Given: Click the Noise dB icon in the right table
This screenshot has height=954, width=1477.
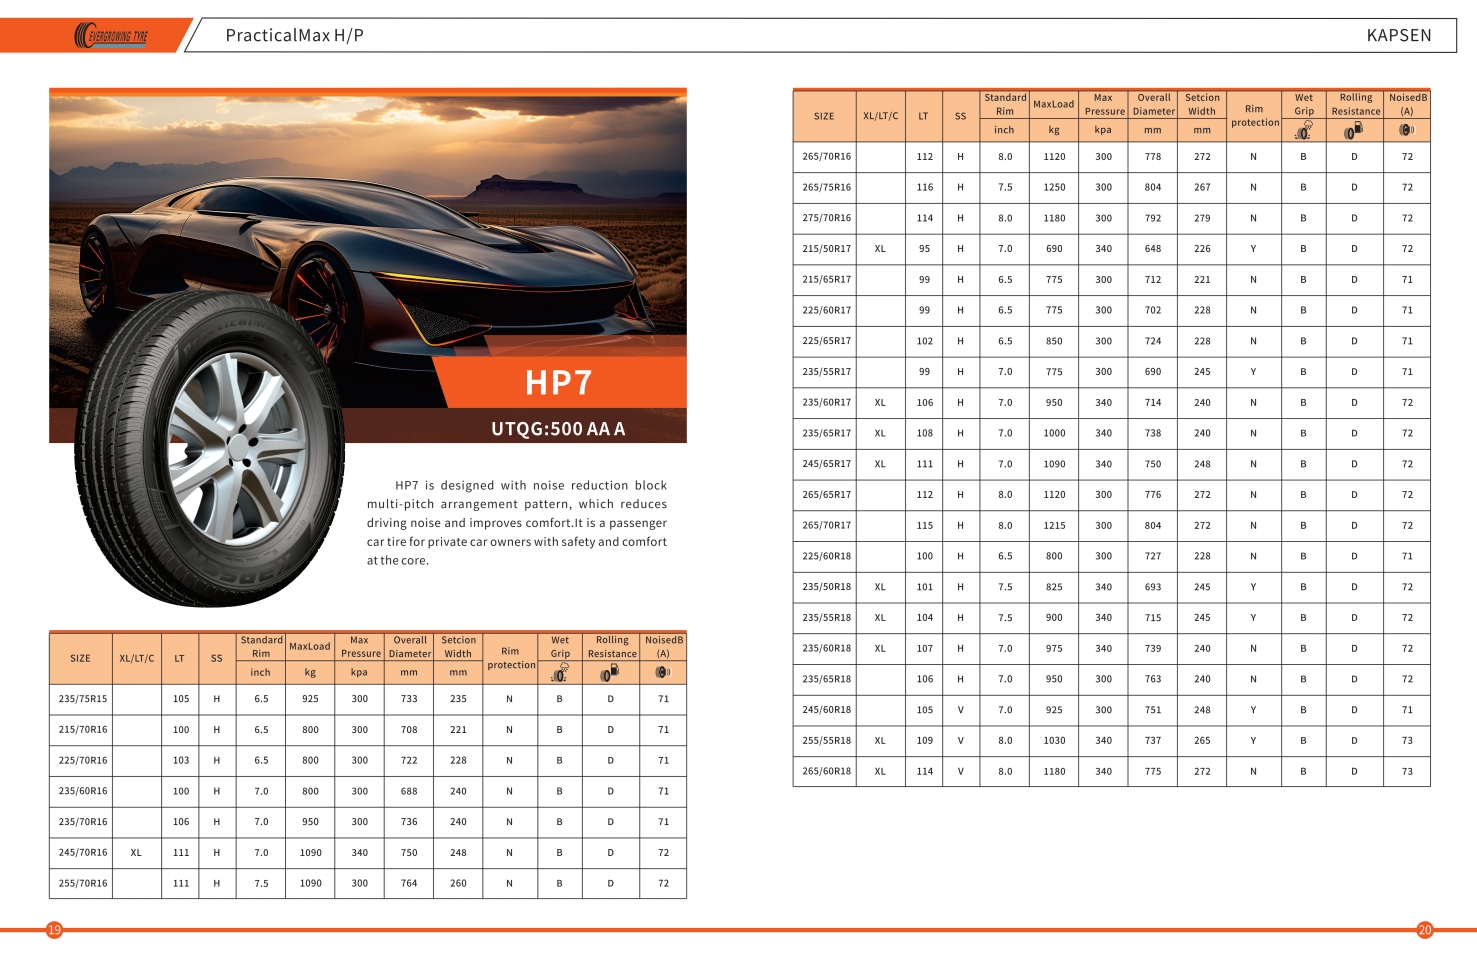Looking at the screenshot, I should 1407,130.
